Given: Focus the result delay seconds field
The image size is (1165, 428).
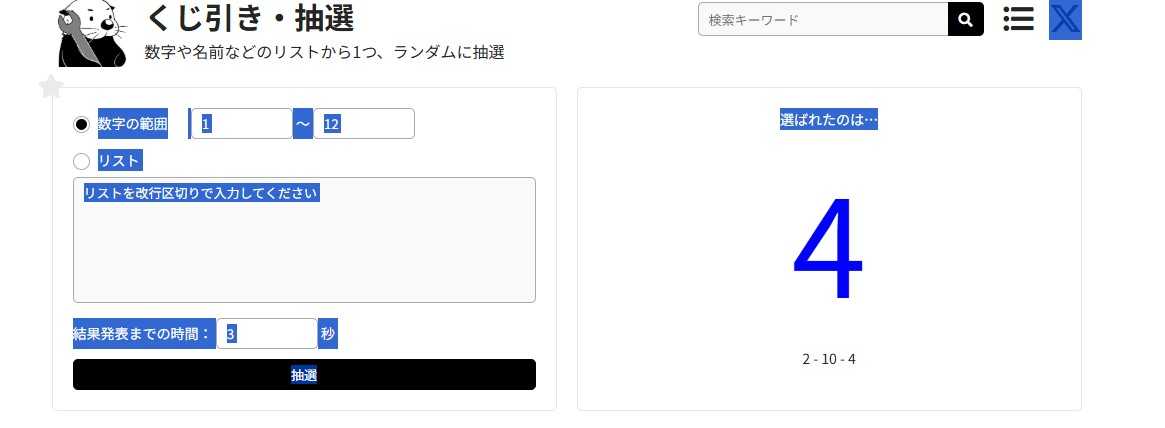Looking at the screenshot, I should pyautogui.click(x=266, y=334).
